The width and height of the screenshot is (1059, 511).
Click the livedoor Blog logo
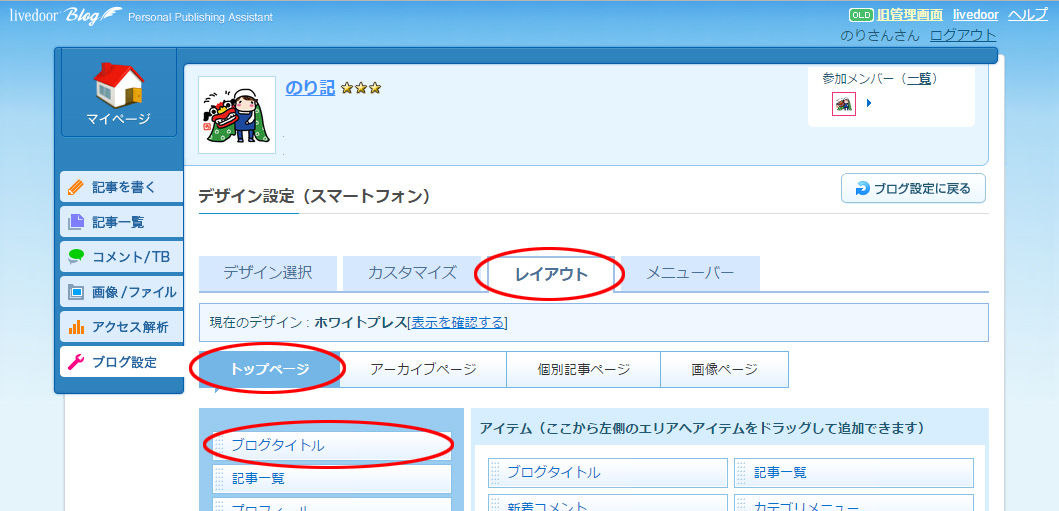pyautogui.click(x=66, y=15)
